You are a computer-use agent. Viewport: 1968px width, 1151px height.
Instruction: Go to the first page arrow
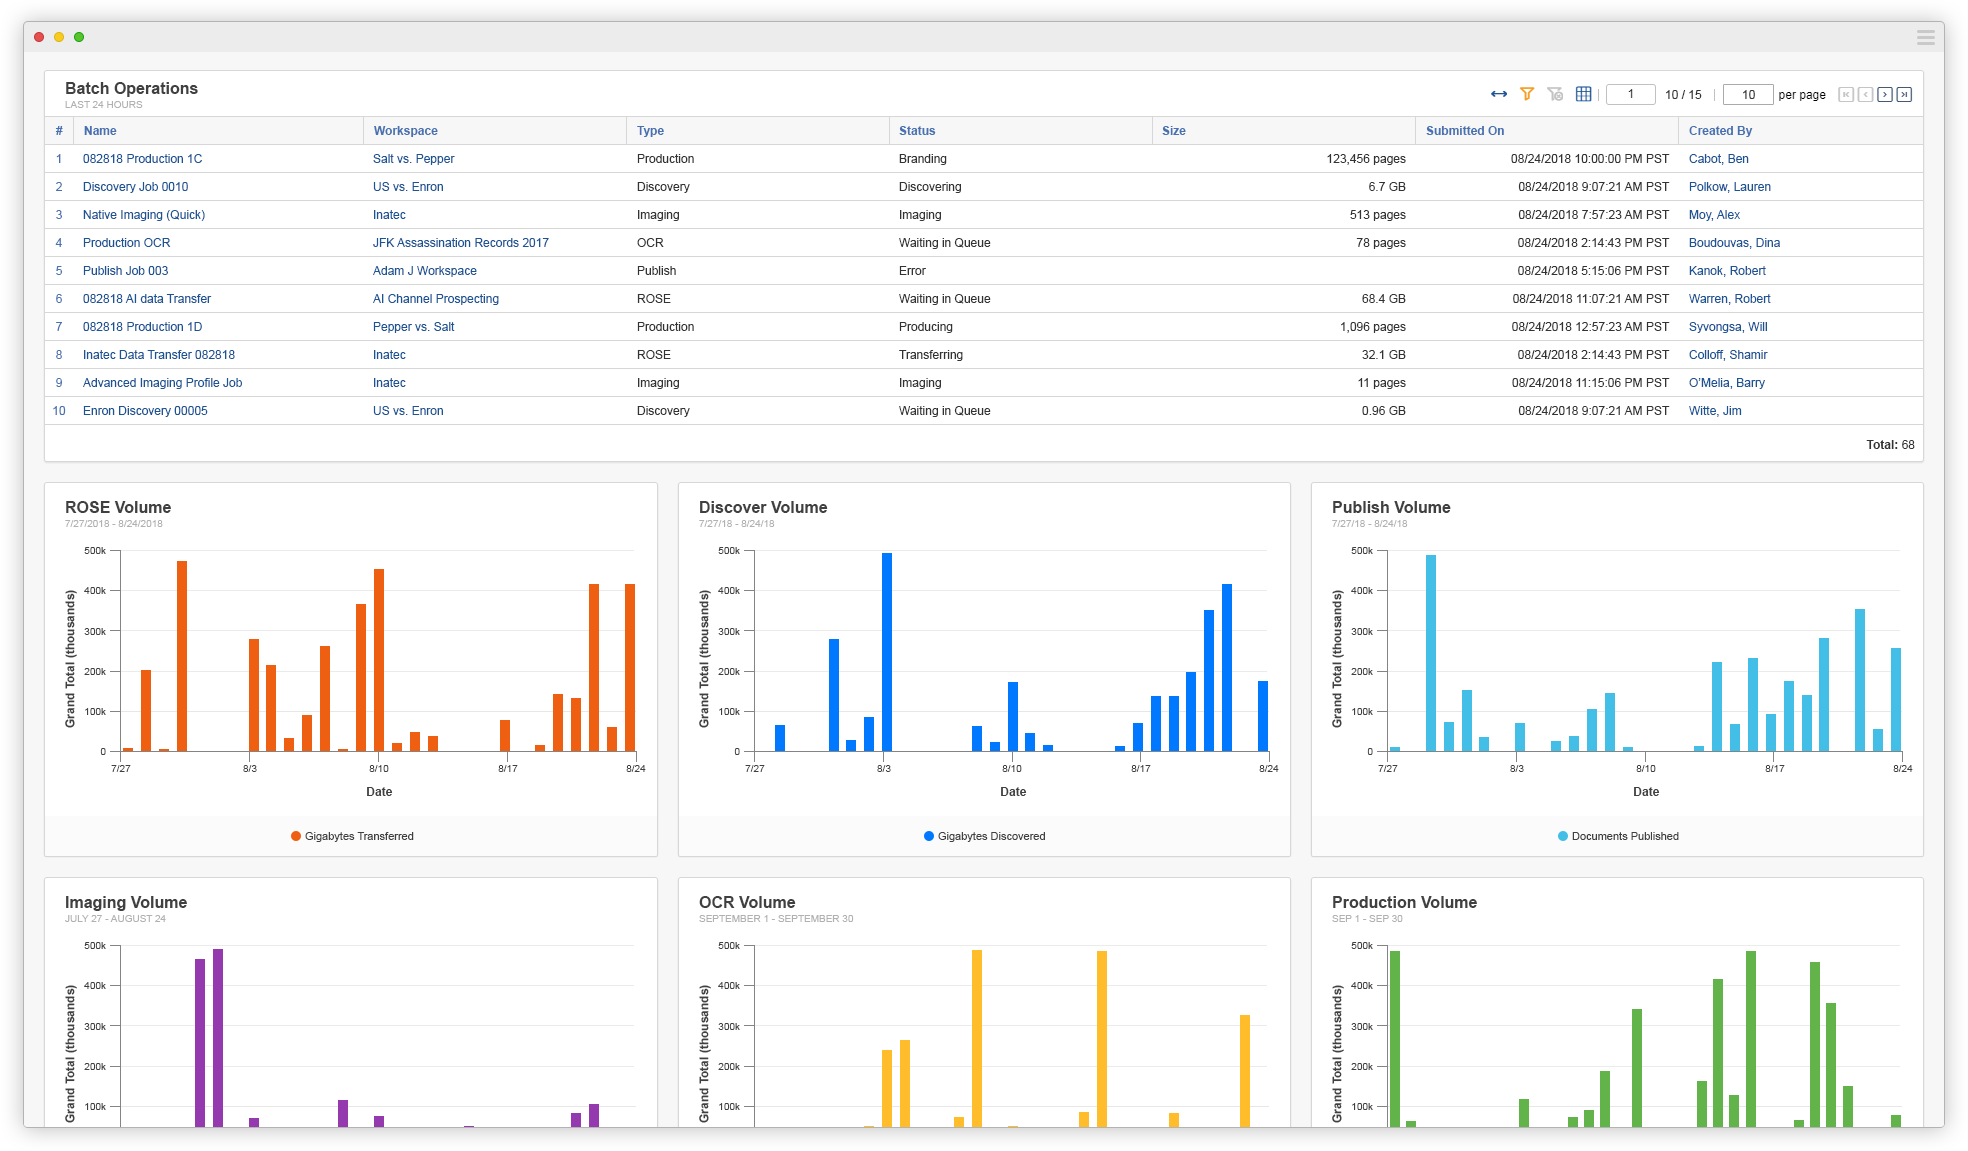[1846, 95]
